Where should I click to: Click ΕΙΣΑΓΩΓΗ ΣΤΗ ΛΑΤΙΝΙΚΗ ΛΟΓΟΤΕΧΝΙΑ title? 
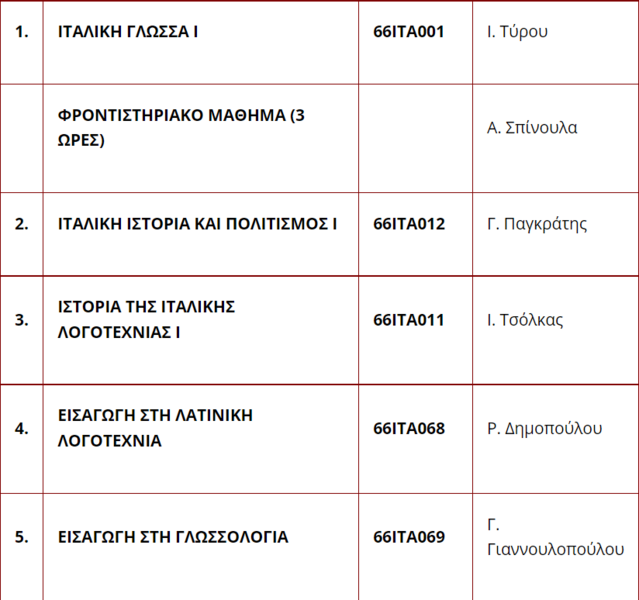point(155,428)
